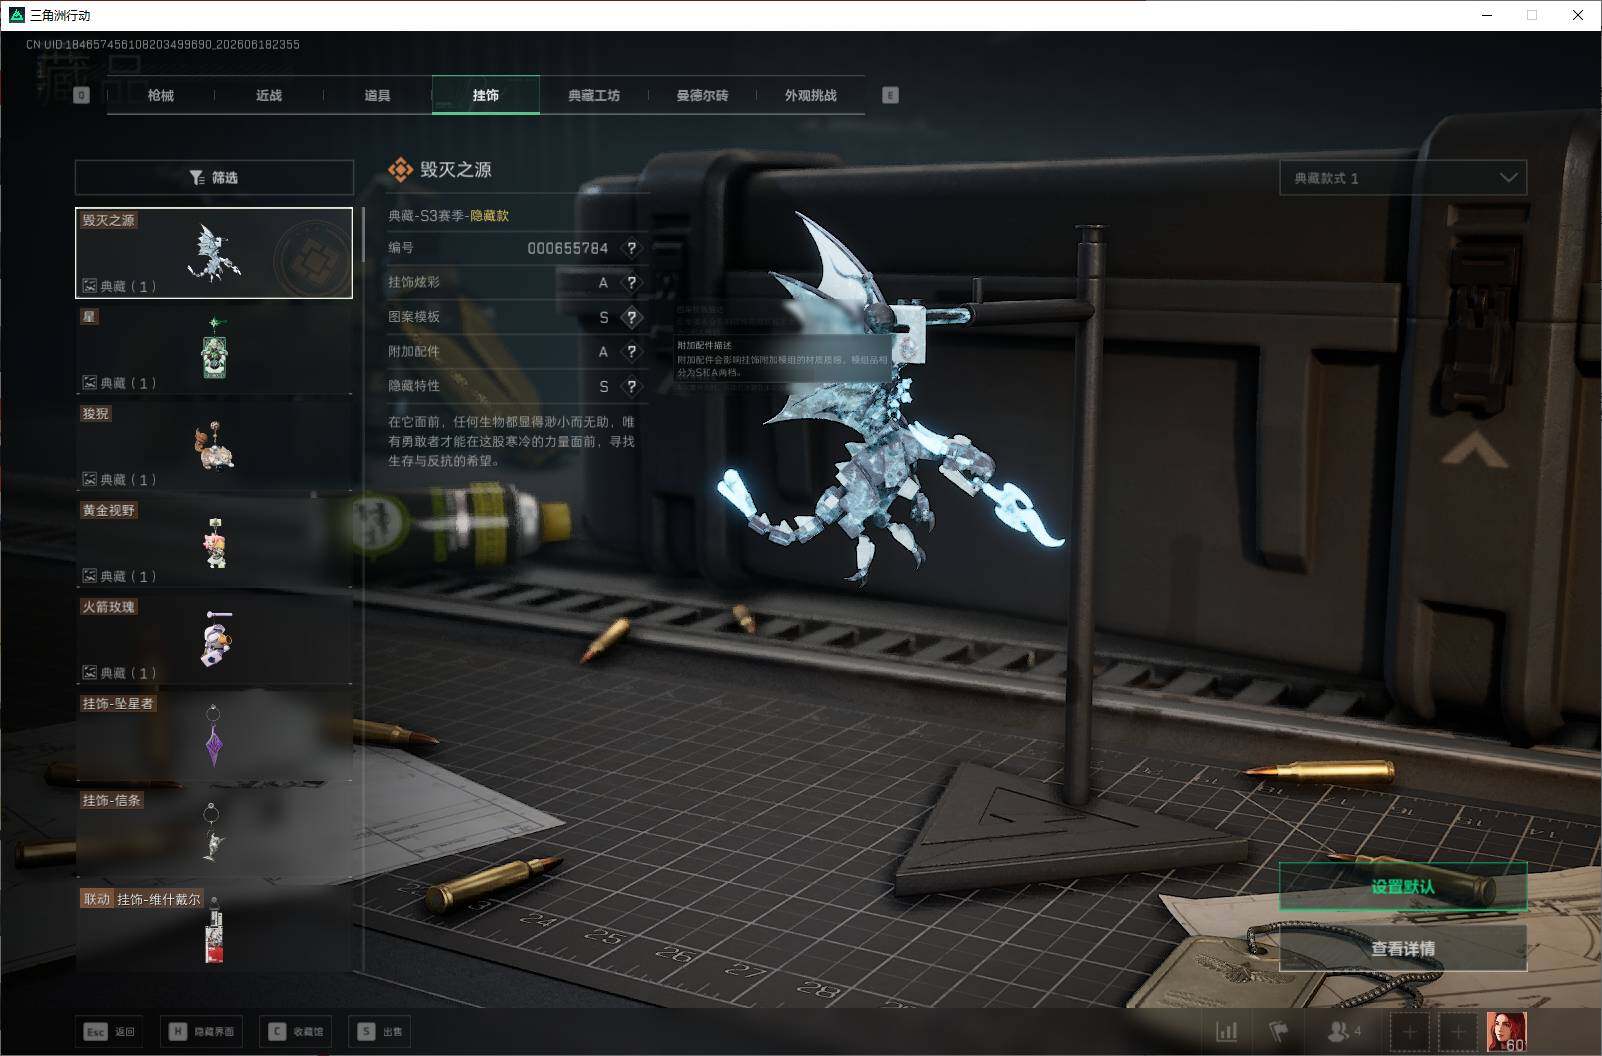Click the help icon beside 隐藏特性
This screenshot has height=1056, width=1602.
(631, 386)
